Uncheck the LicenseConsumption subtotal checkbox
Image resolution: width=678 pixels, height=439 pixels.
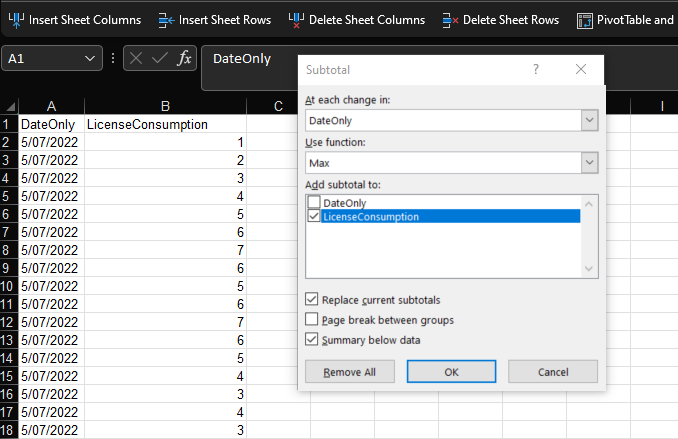click(x=313, y=216)
